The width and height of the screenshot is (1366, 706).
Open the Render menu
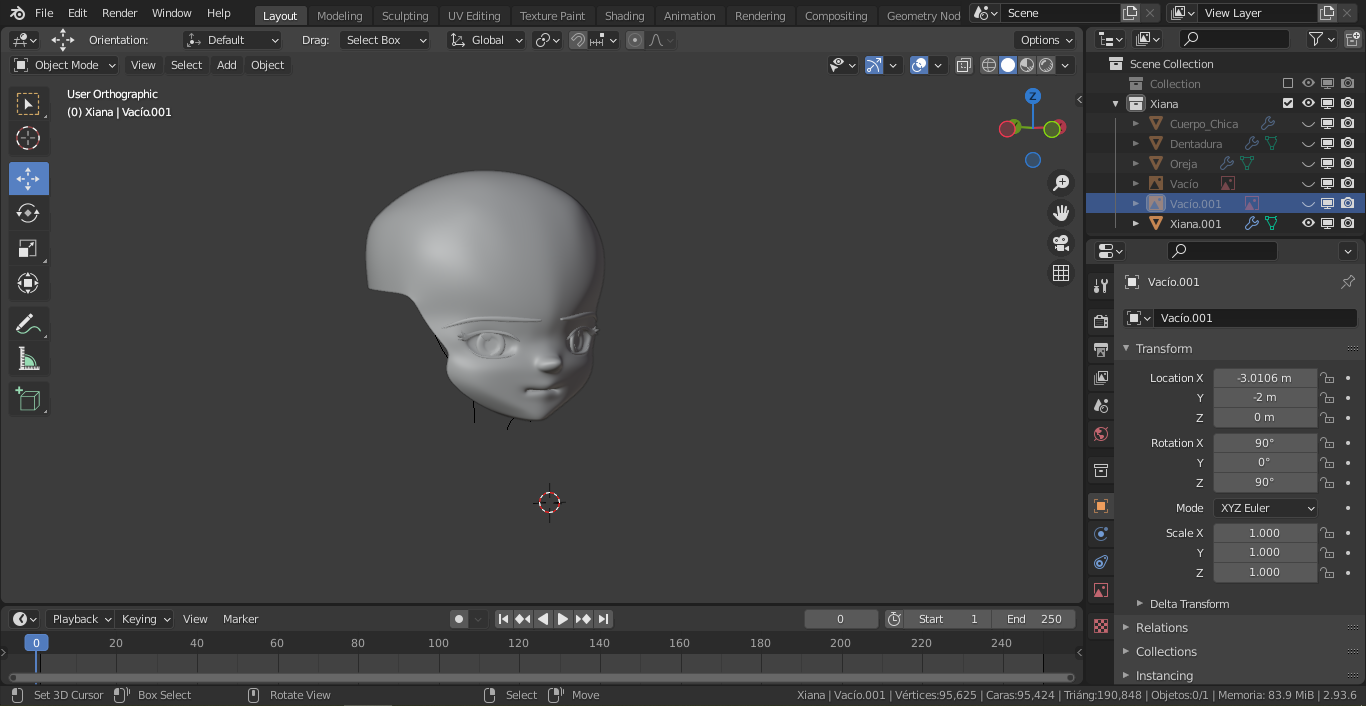[x=119, y=13]
